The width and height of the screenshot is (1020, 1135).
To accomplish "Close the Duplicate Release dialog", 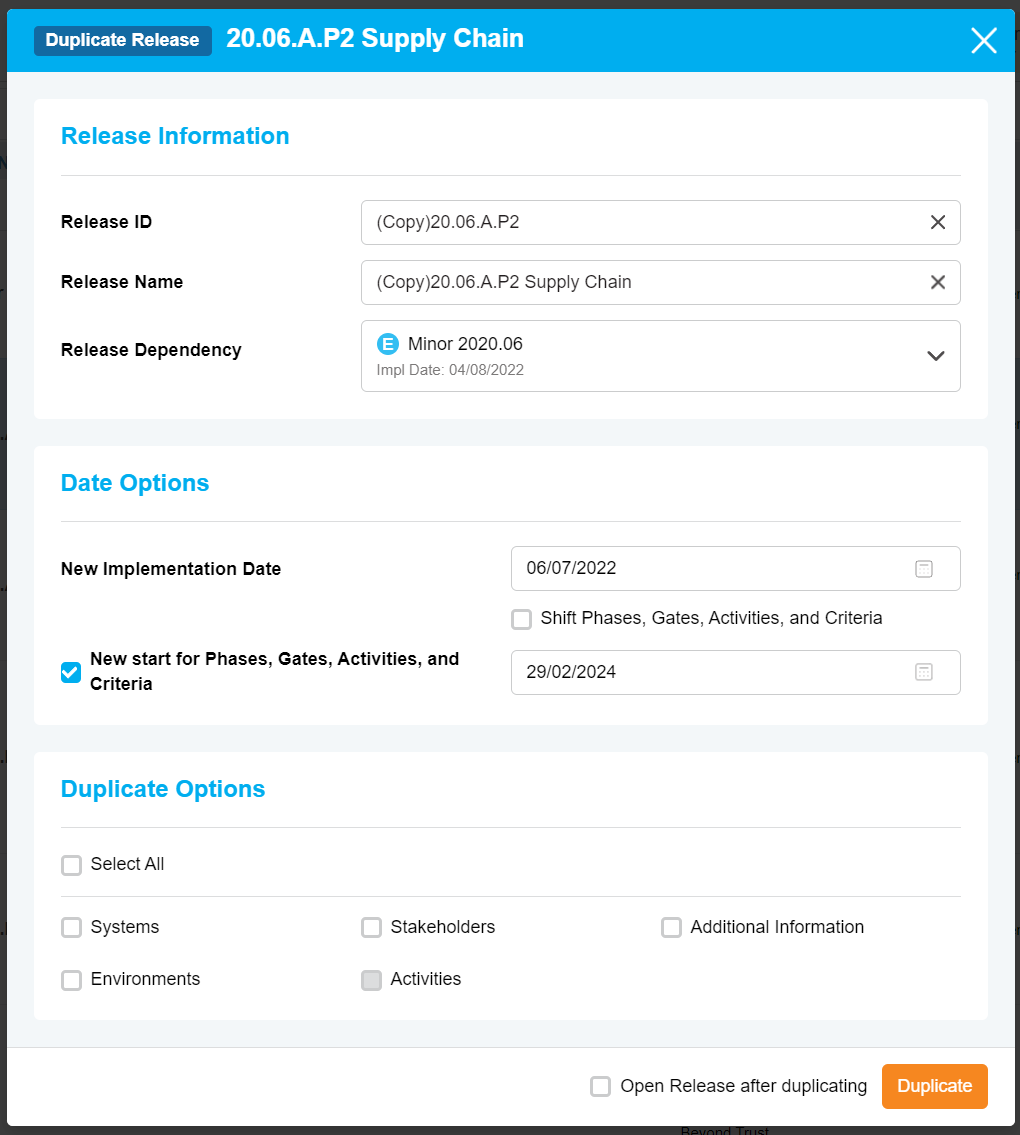I will pyautogui.click(x=983, y=40).
